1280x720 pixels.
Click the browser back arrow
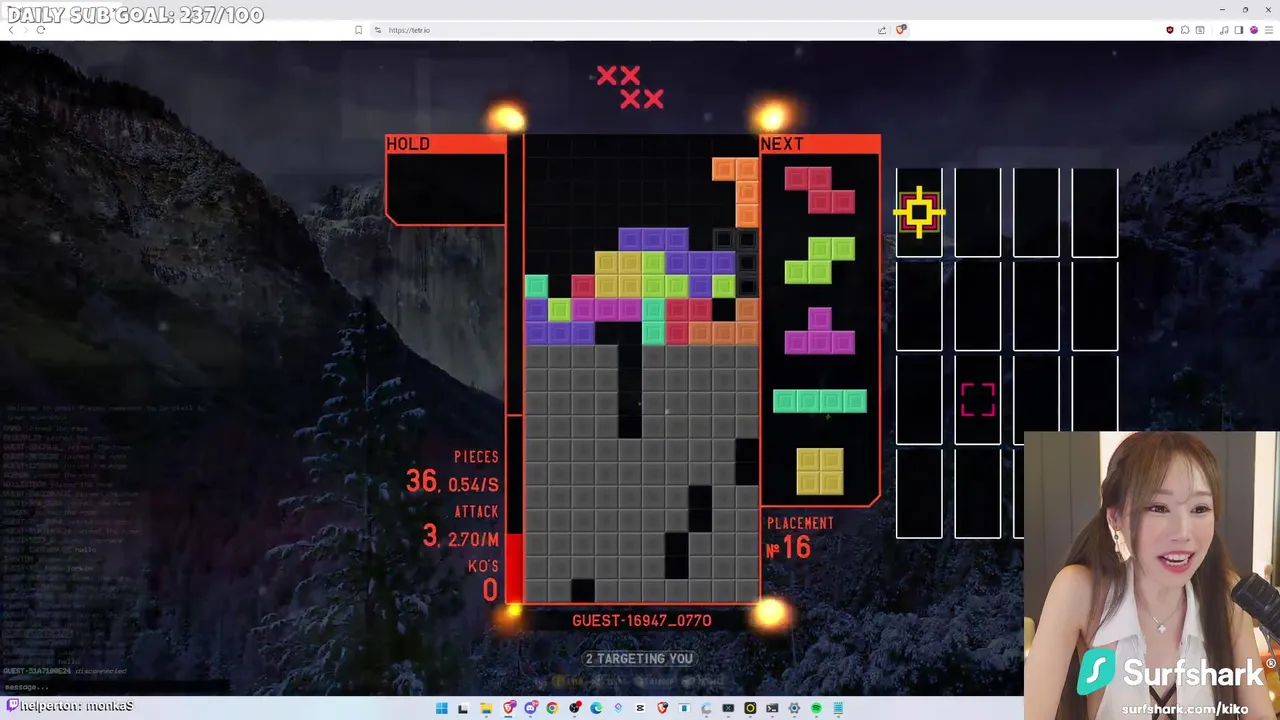pyautogui.click(x=11, y=30)
